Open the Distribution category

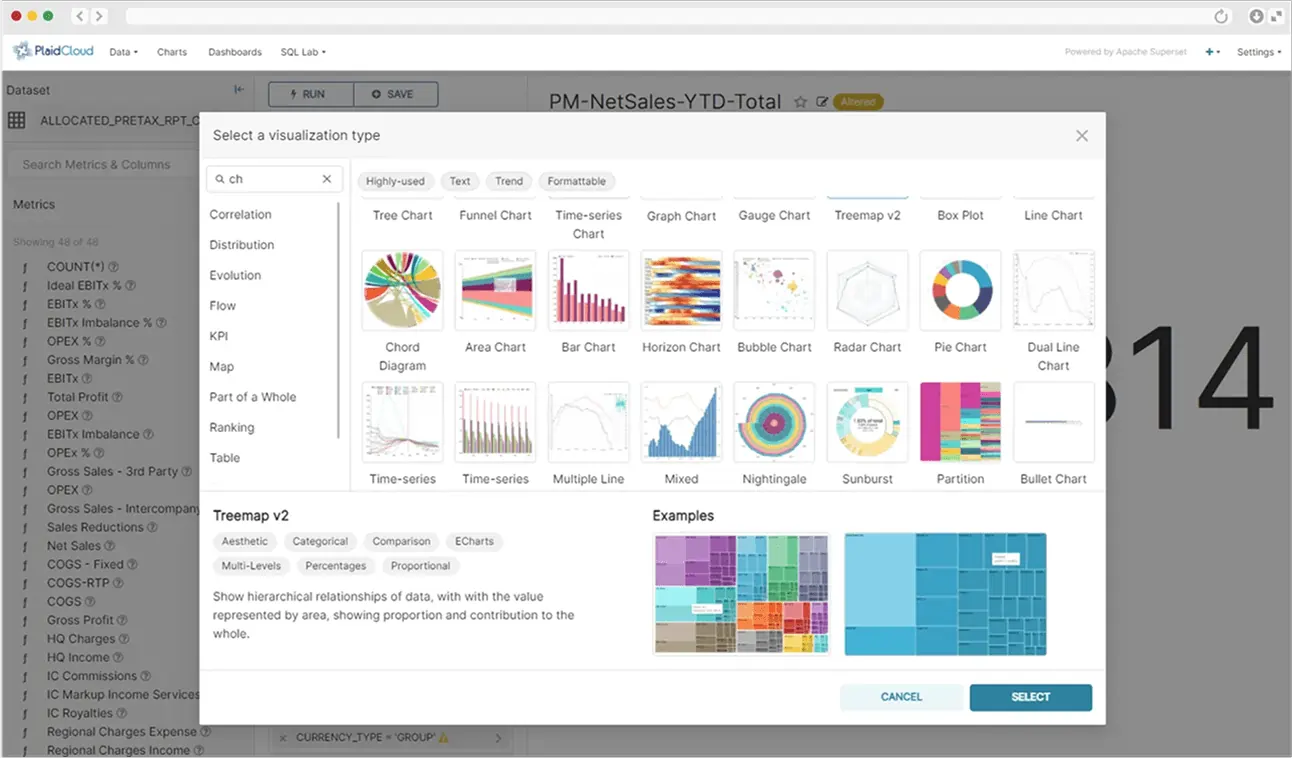click(x=241, y=245)
